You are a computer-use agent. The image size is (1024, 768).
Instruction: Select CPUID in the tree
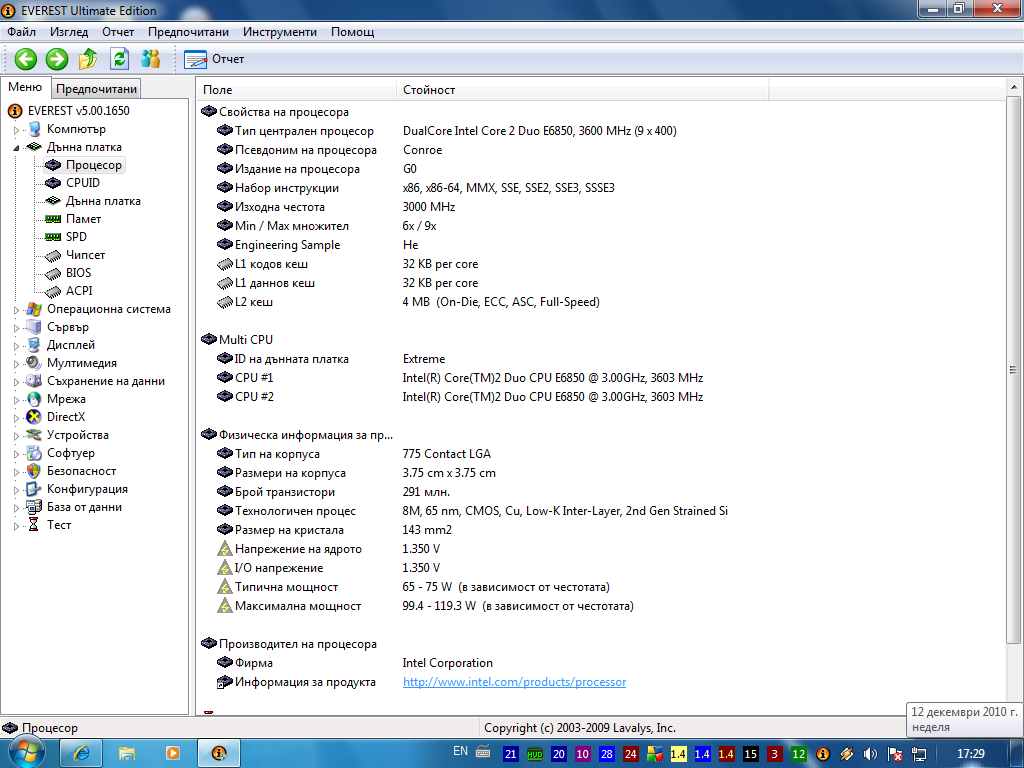coord(83,183)
